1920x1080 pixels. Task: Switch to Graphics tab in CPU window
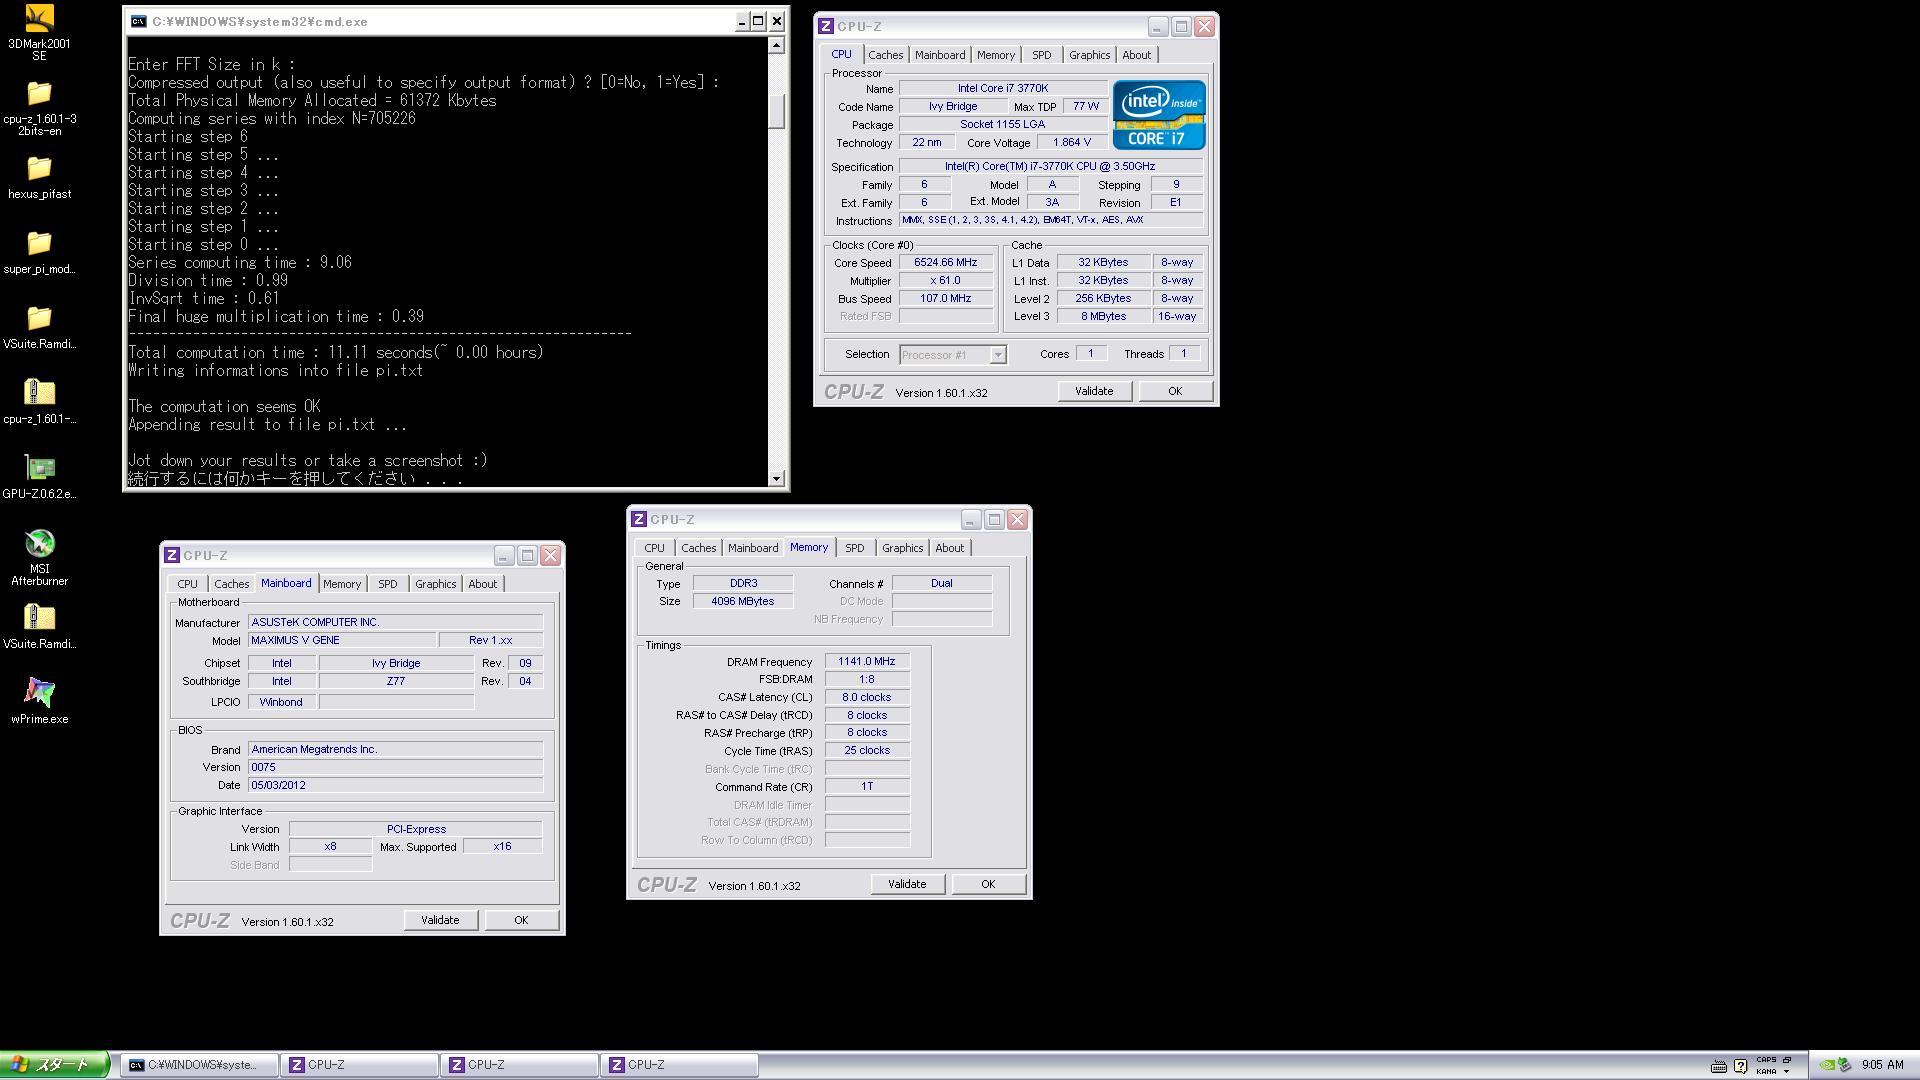[x=1089, y=55]
